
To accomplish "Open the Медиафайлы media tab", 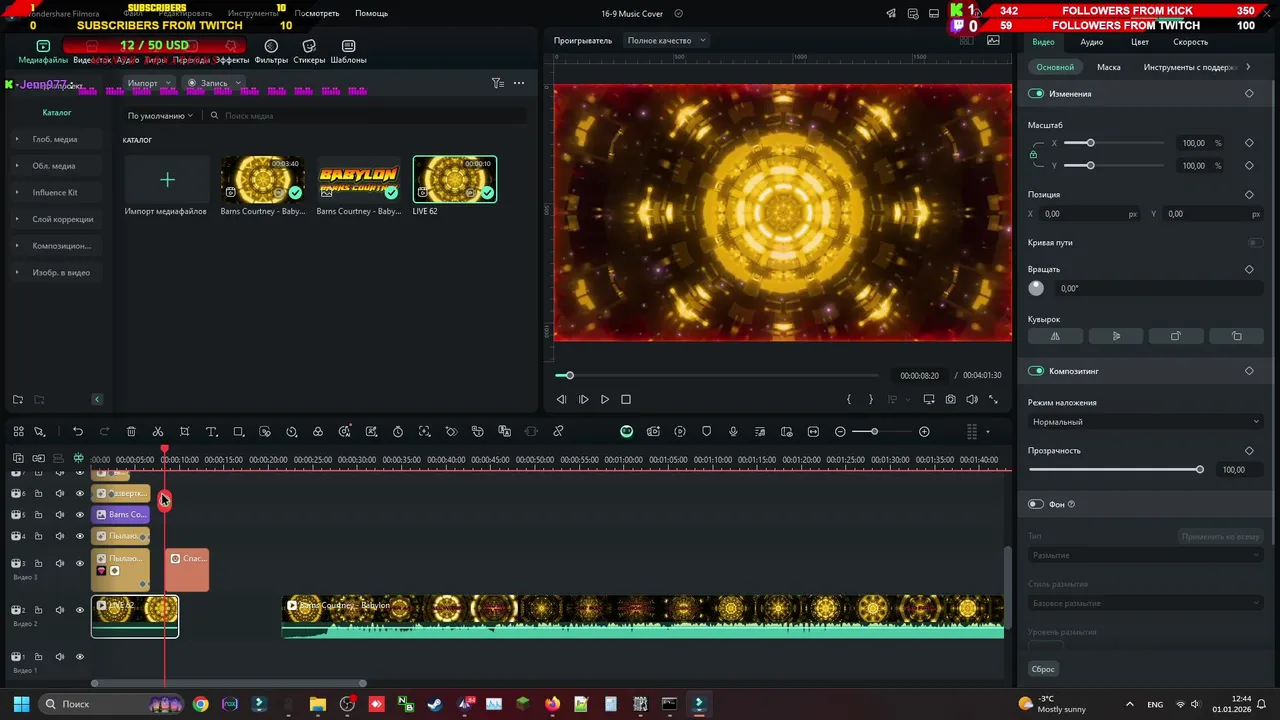I will pos(43,52).
